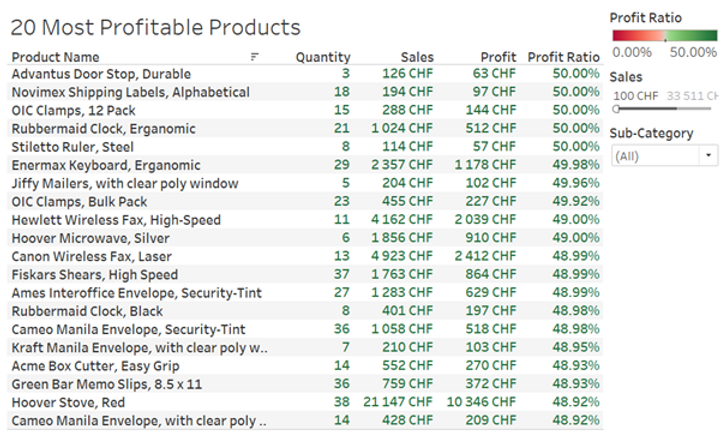
Task: Select Jiffy Mailers, with clear poly window
Action: click(x=125, y=183)
